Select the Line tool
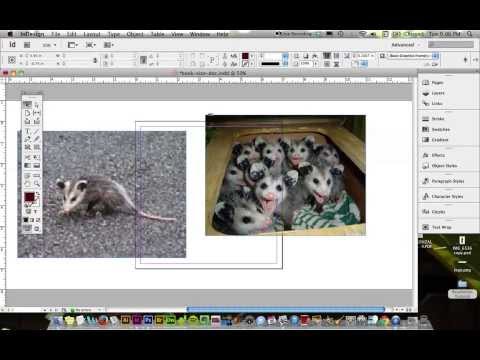The image size is (480, 360). (37, 131)
